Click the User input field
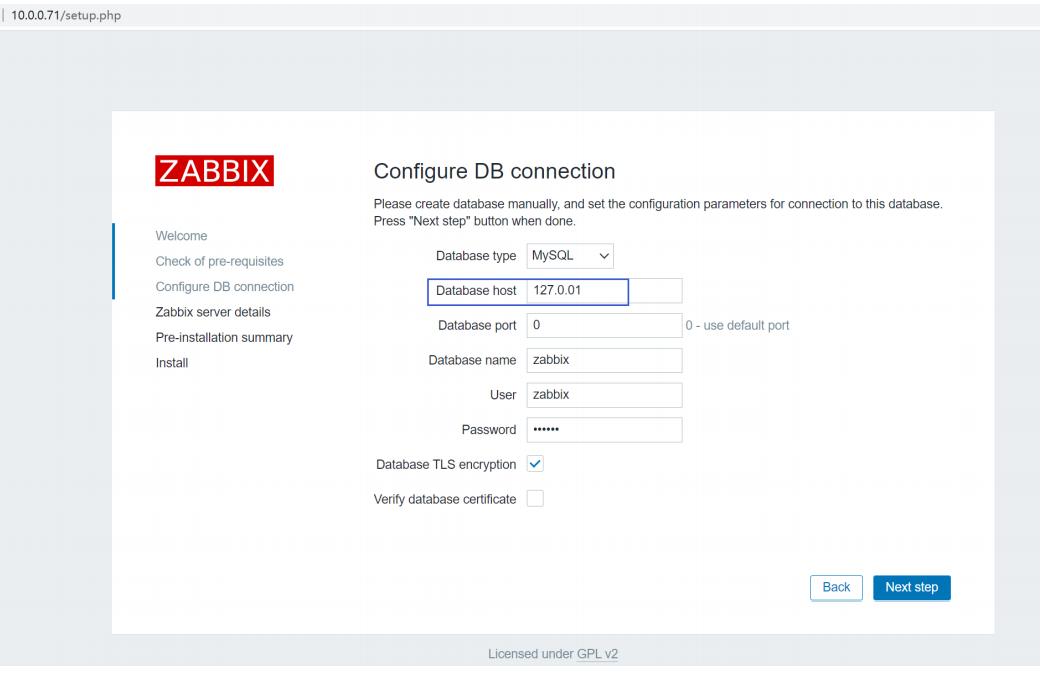 pyautogui.click(x=604, y=395)
